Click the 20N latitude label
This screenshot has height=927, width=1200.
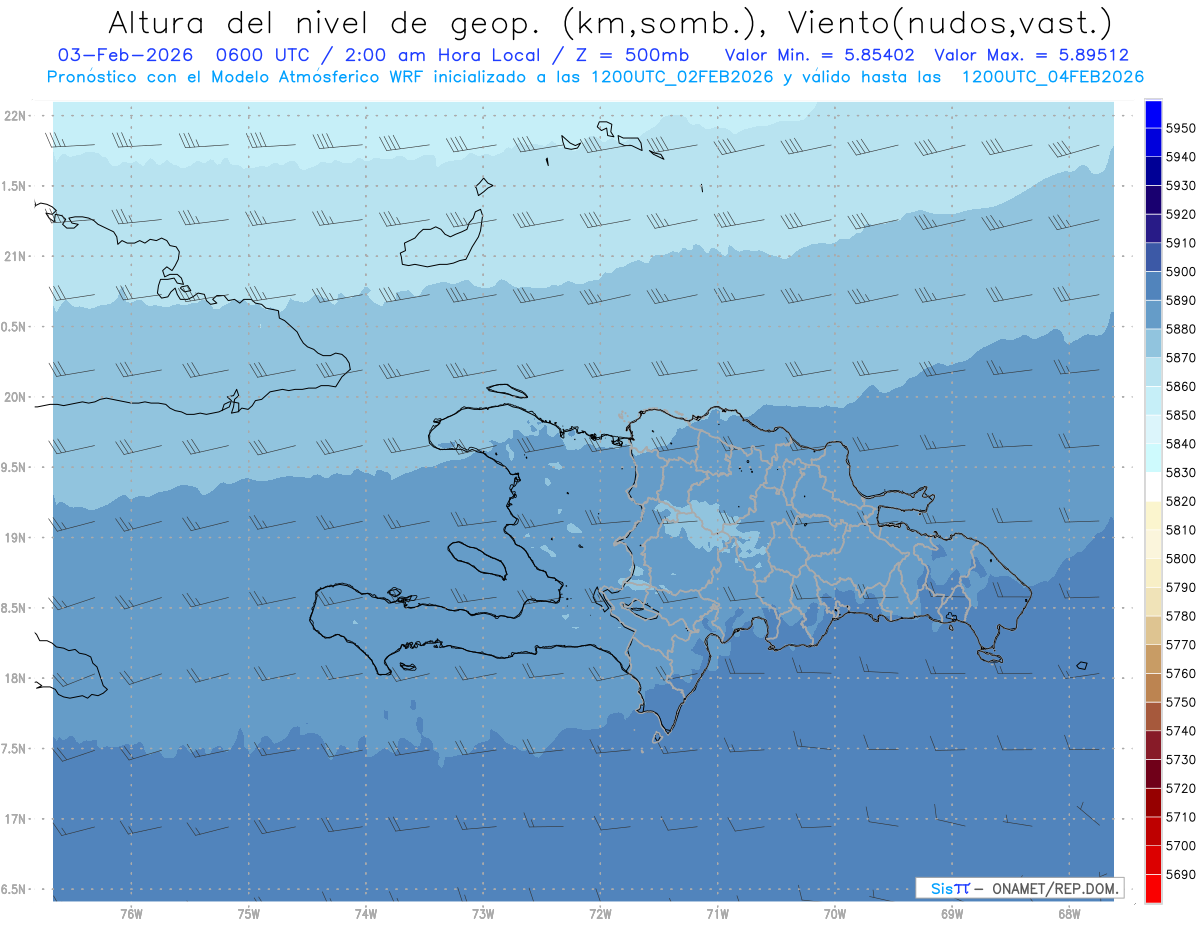point(14,397)
